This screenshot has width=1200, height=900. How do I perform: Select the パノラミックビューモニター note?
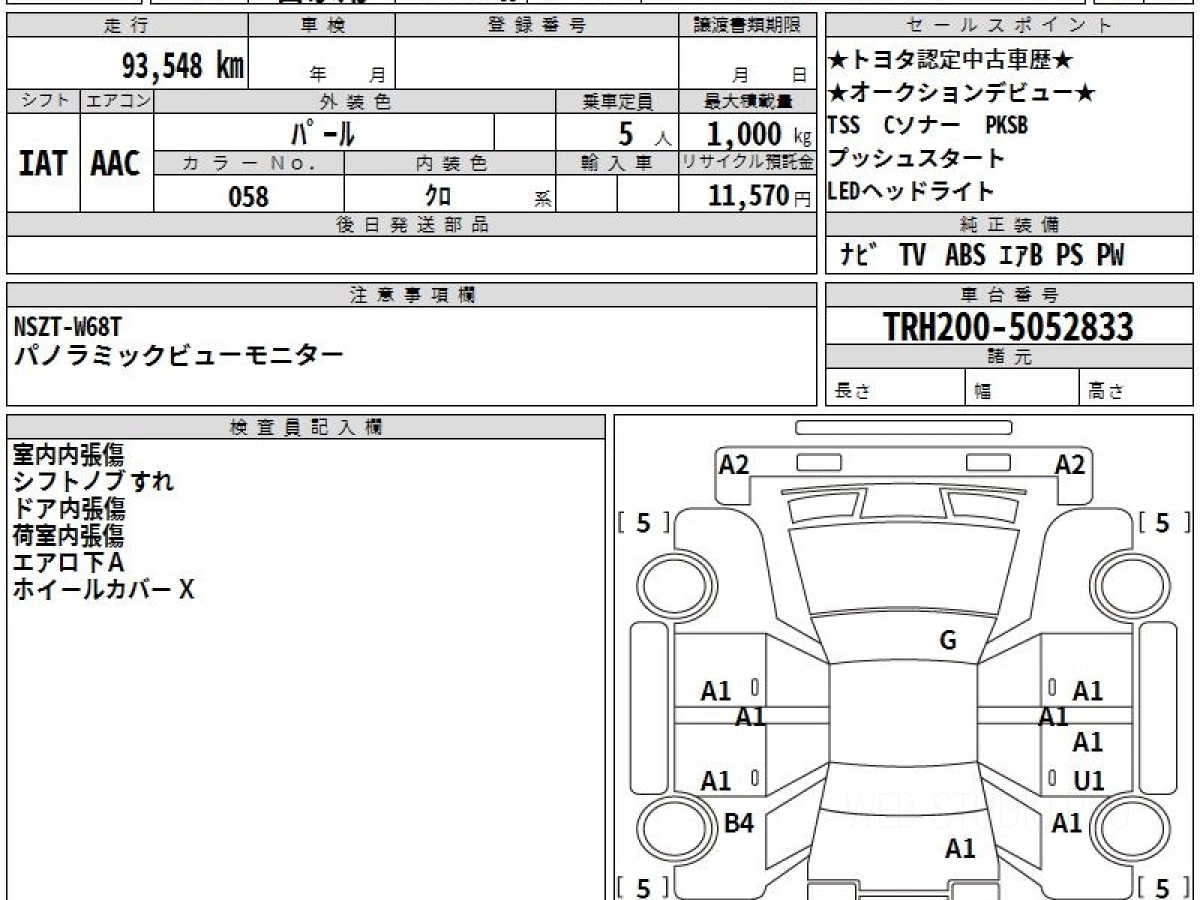click(178, 354)
